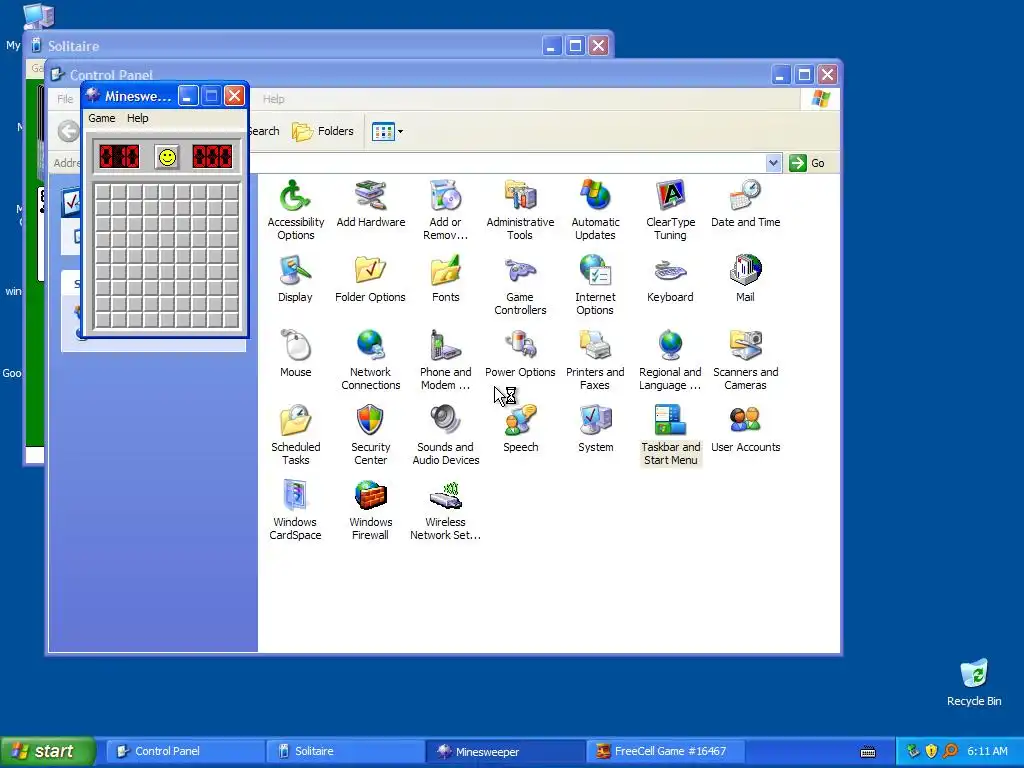The image size is (1024, 768).
Task: Open Phone and Modem Options icon
Action: tap(445, 345)
